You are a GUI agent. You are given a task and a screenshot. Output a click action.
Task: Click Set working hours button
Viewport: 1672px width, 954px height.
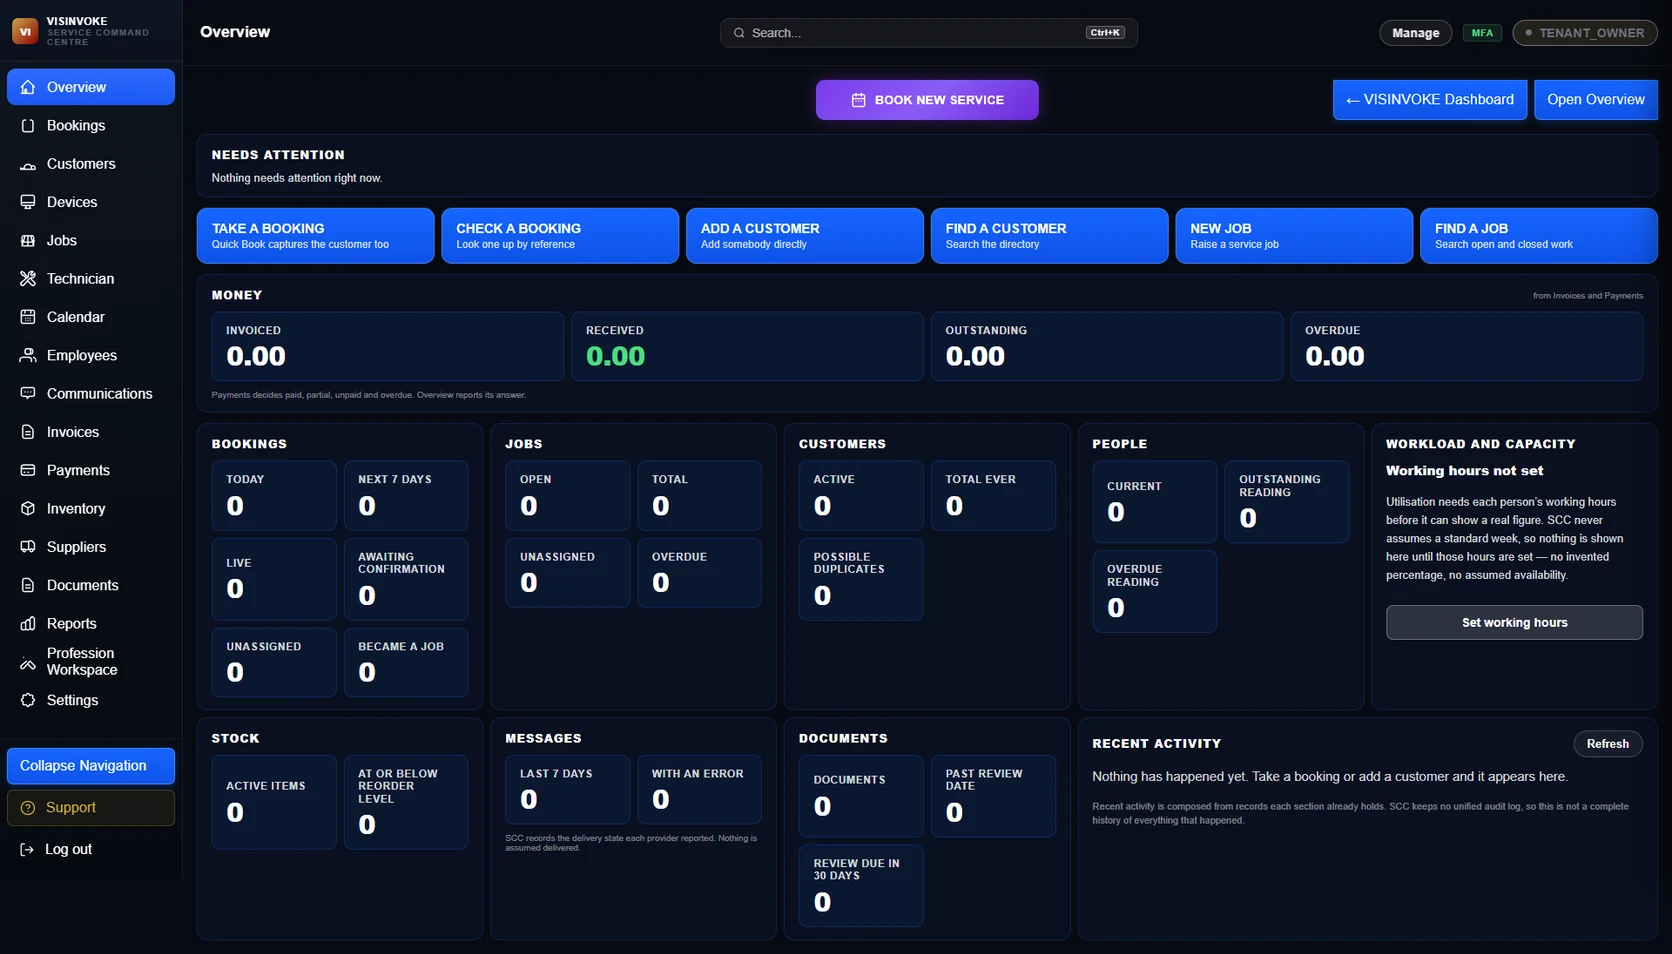point(1514,622)
